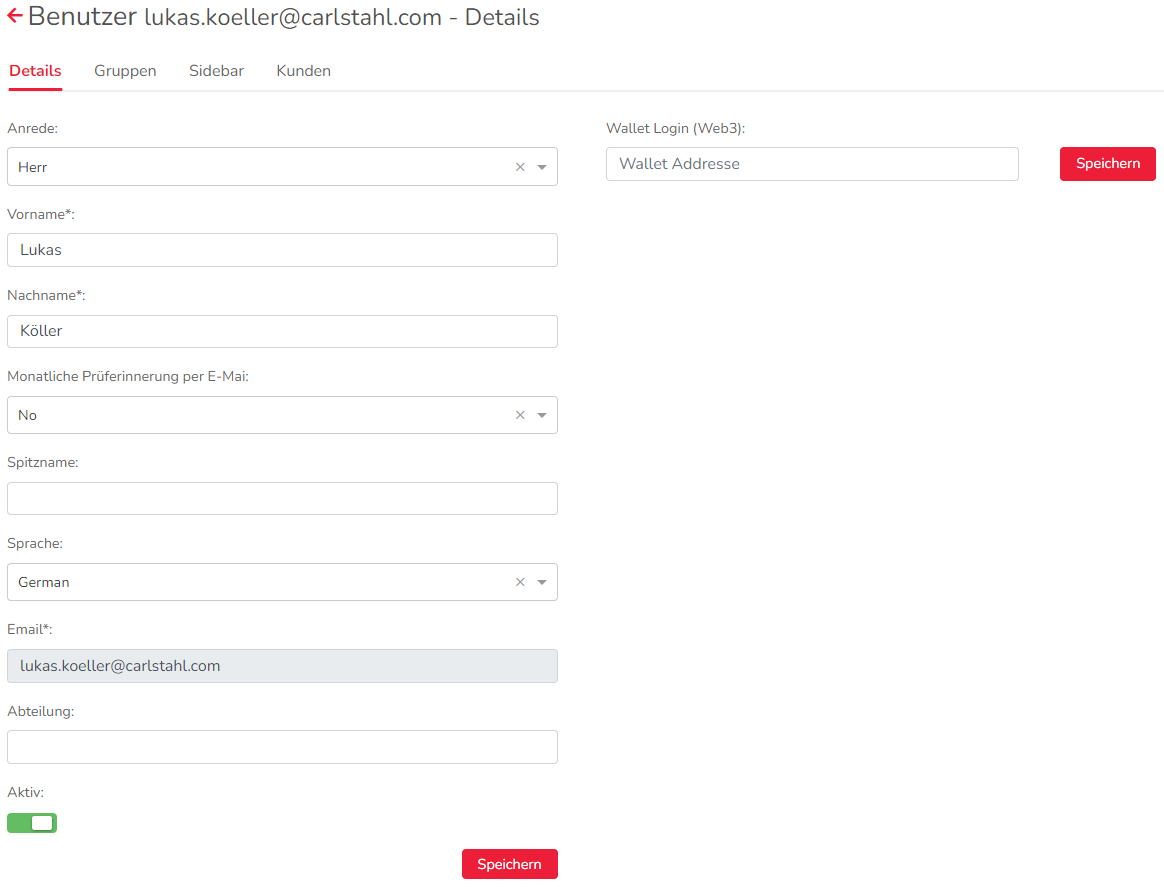Clear the Anrede selection with X icon
This screenshot has height=887, width=1164.
[x=520, y=167]
